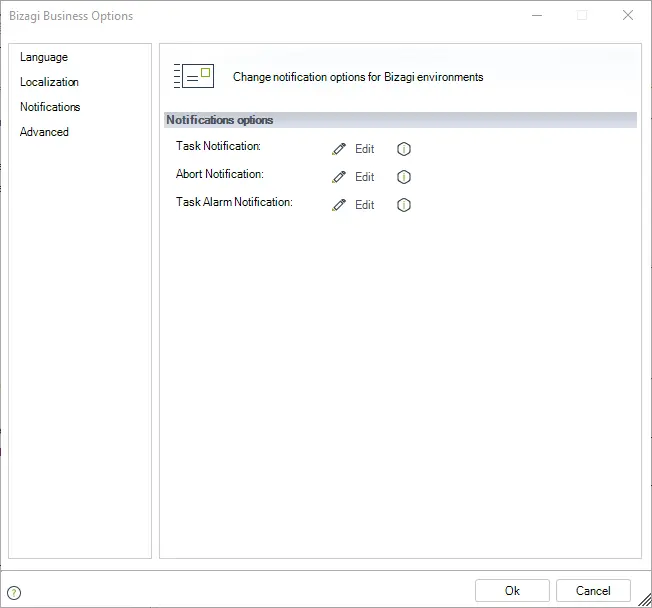Select the Language section
This screenshot has height=608, width=652.
[44, 57]
